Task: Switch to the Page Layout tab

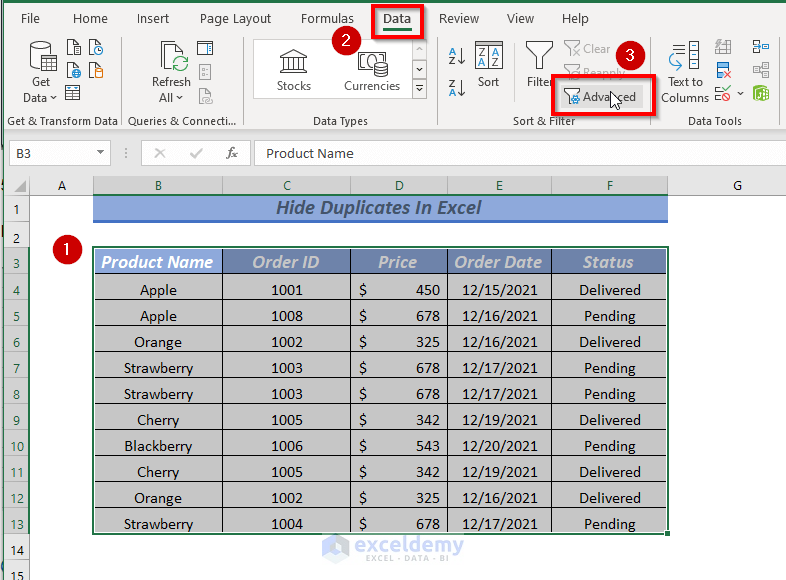Action: [235, 19]
